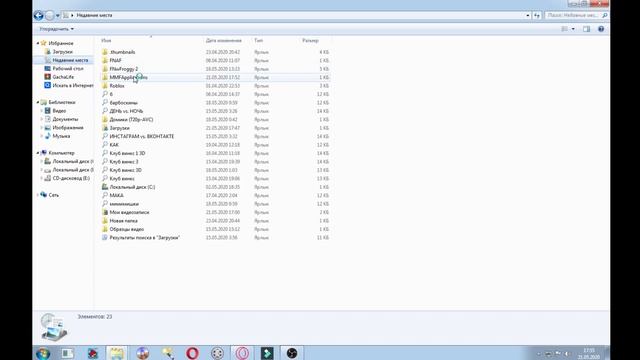Select Недавние места in the sidebar
This screenshot has width=640, height=360.
70,60
